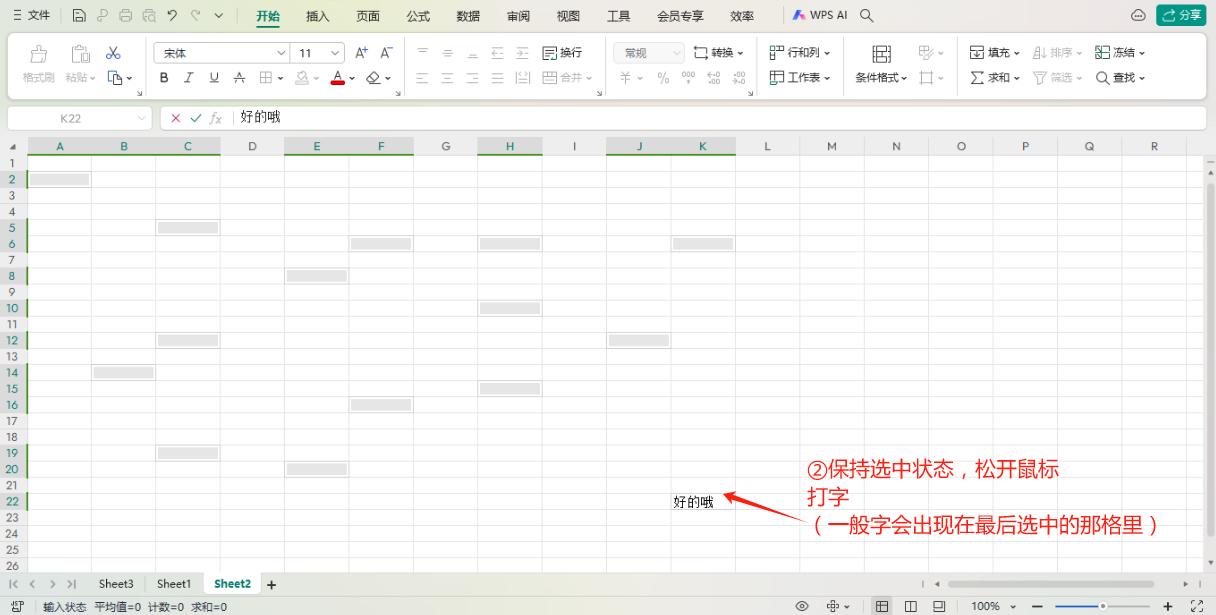Click the zoom slider handle

1103,606
